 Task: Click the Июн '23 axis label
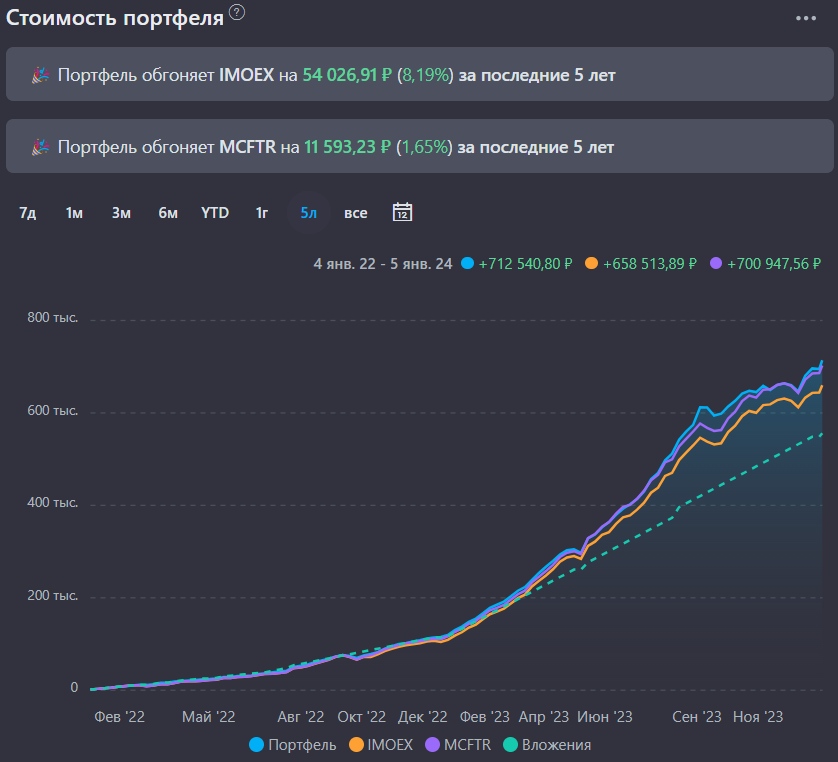click(604, 717)
